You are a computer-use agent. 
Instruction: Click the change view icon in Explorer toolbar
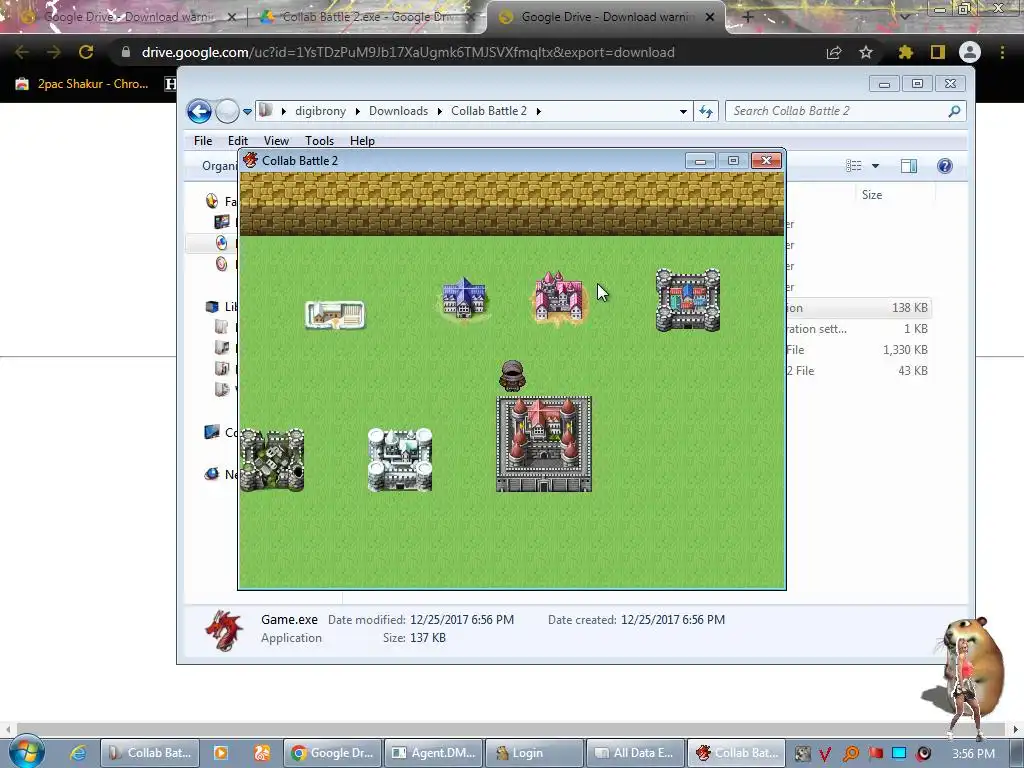[854, 166]
